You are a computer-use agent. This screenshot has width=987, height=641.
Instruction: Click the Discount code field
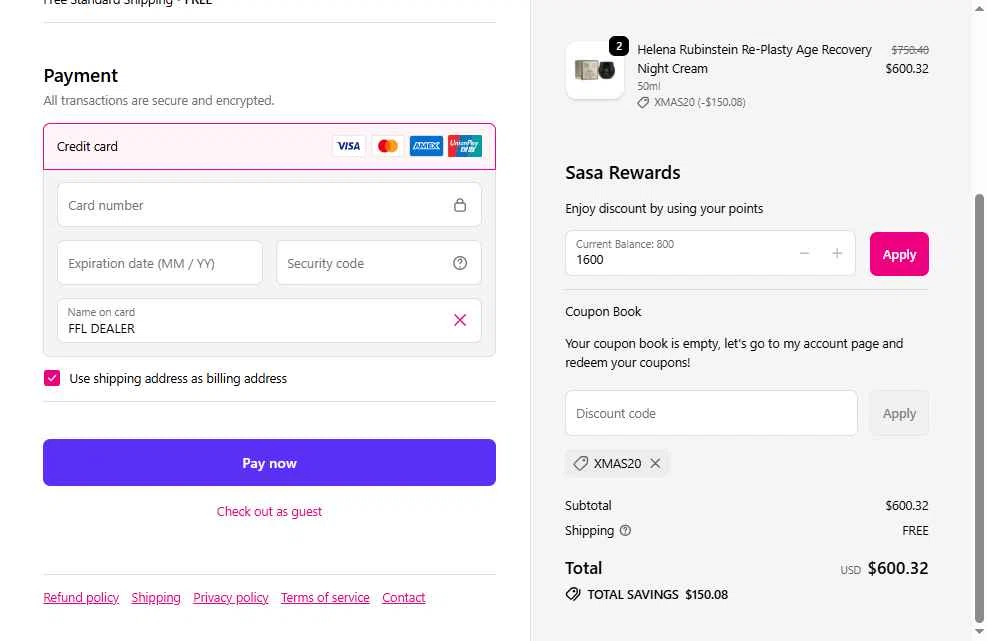(711, 413)
